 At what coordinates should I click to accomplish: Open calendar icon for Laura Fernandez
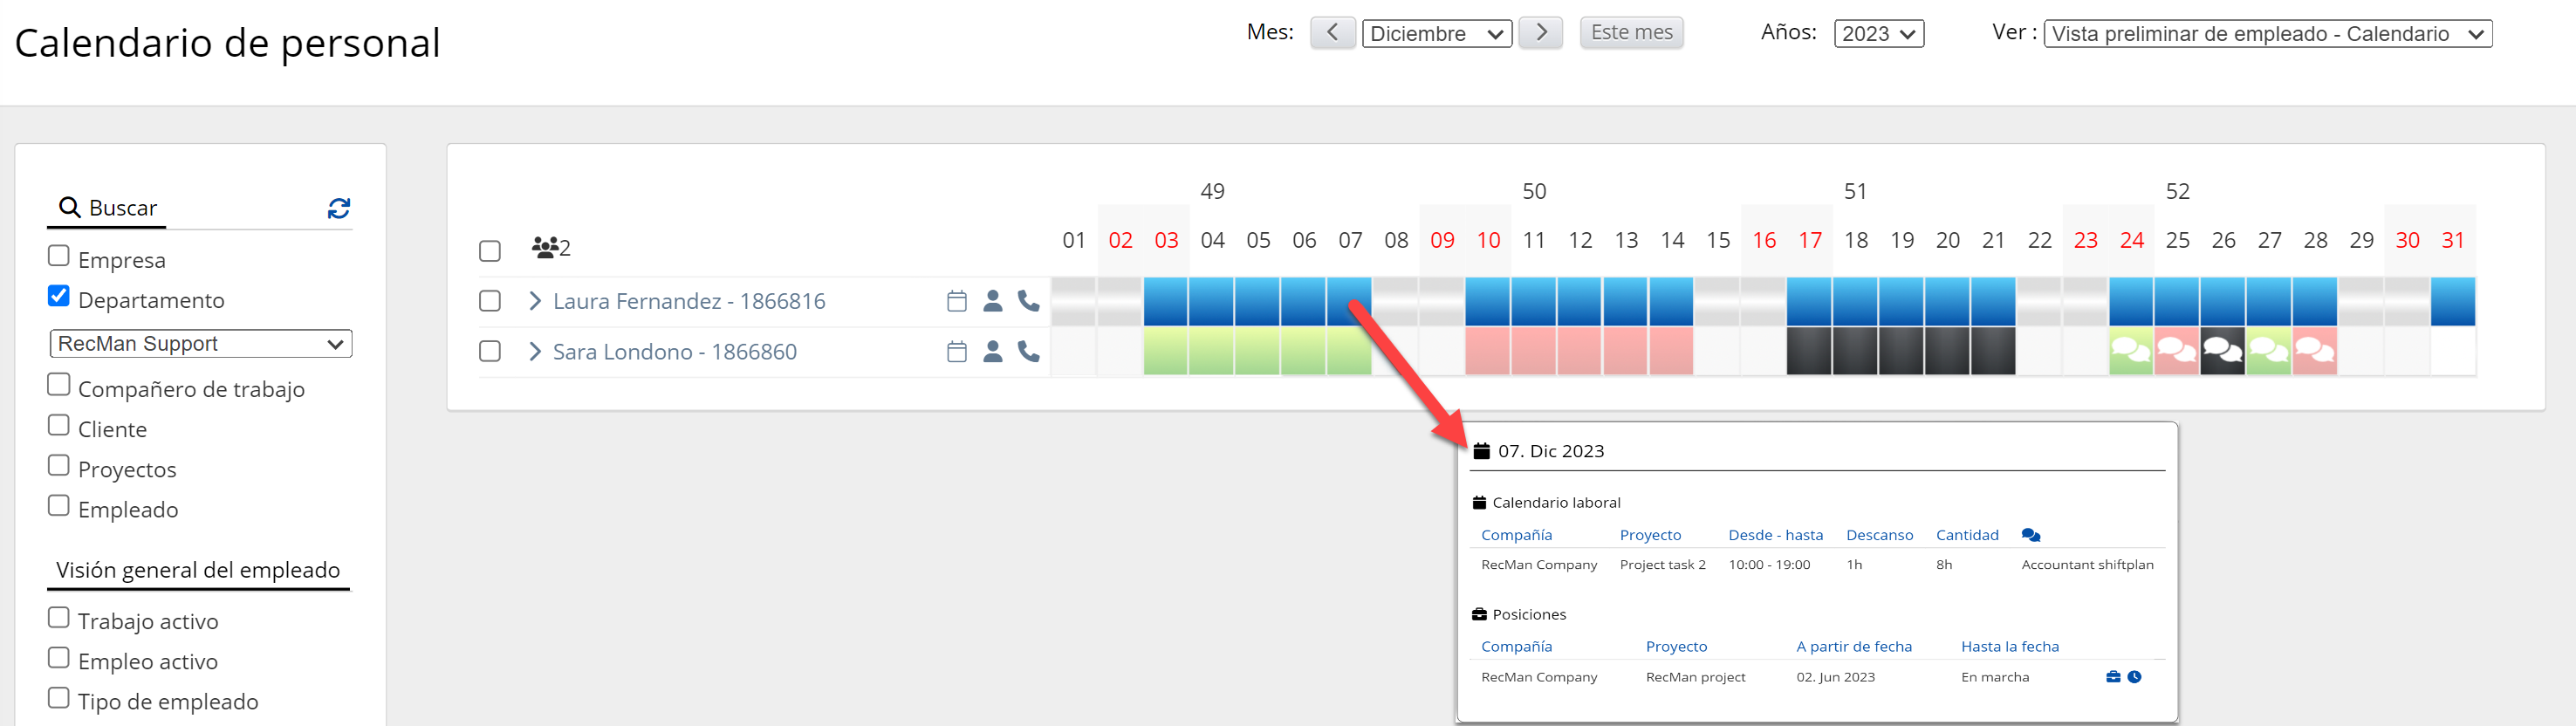click(956, 301)
